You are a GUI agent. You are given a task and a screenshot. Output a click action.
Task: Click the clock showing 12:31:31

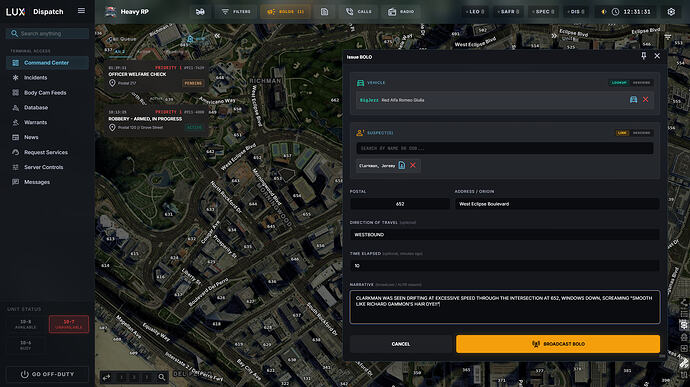pos(631,12)
